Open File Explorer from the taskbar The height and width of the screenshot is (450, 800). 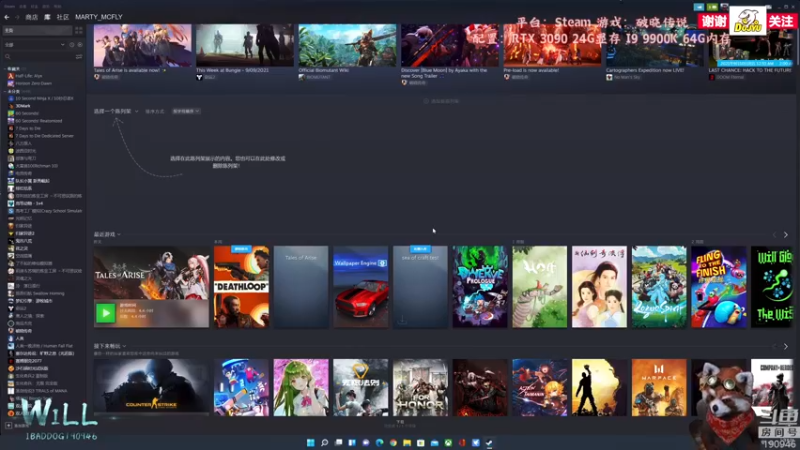click(407, 442)
